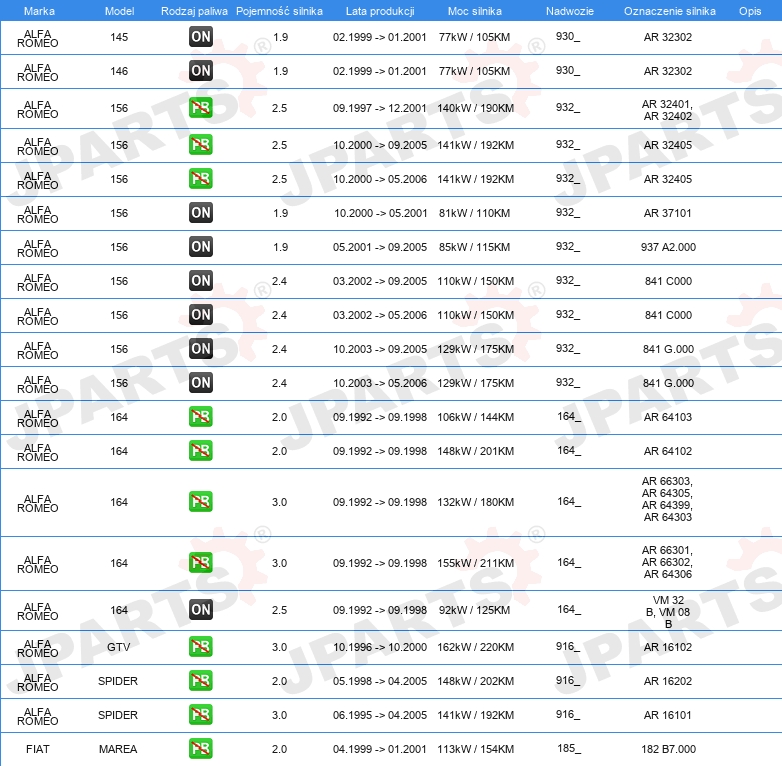Click engine codes 'VM 32 B, VM 08 B'
This screenshot has width=782, height=766.
pos(668,612)
